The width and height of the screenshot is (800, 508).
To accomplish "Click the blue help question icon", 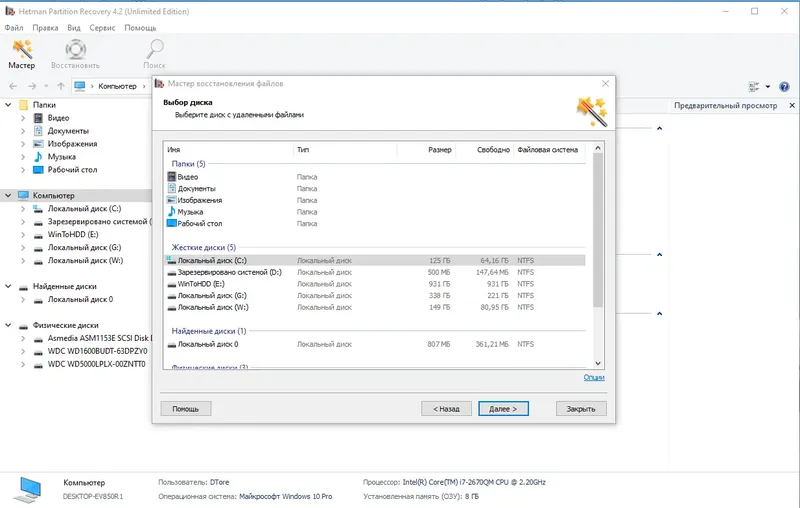I will point(784,87).
